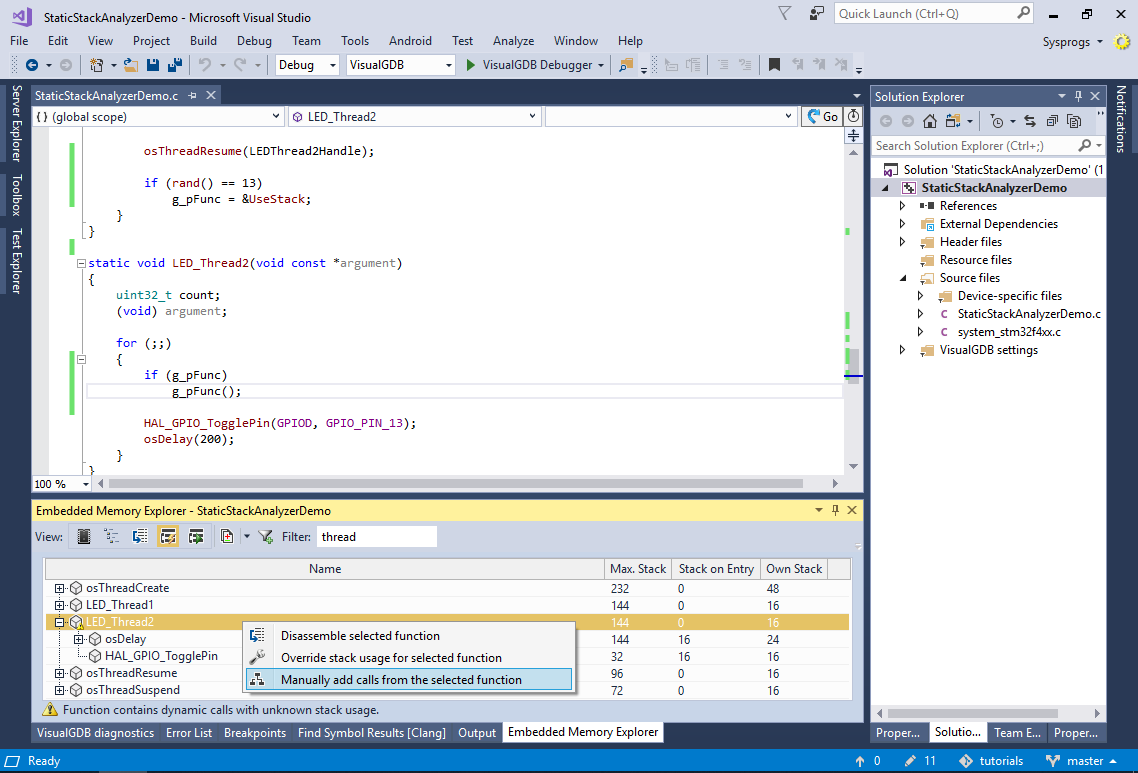This screenshot has width=1138, height=773.
Task: Click the Home icon in Solution Explorer
Action: (930, 121)
